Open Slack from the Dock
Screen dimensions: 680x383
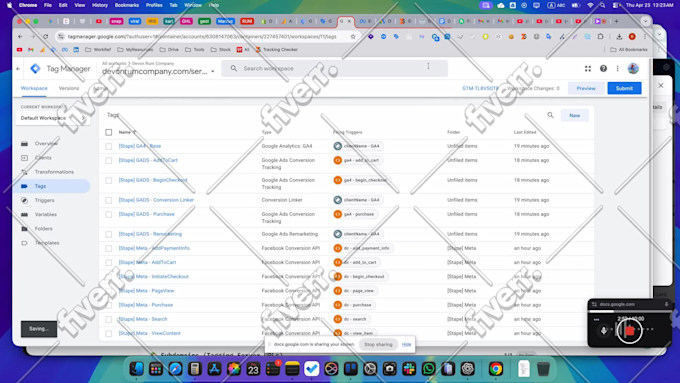click(409, 369)
